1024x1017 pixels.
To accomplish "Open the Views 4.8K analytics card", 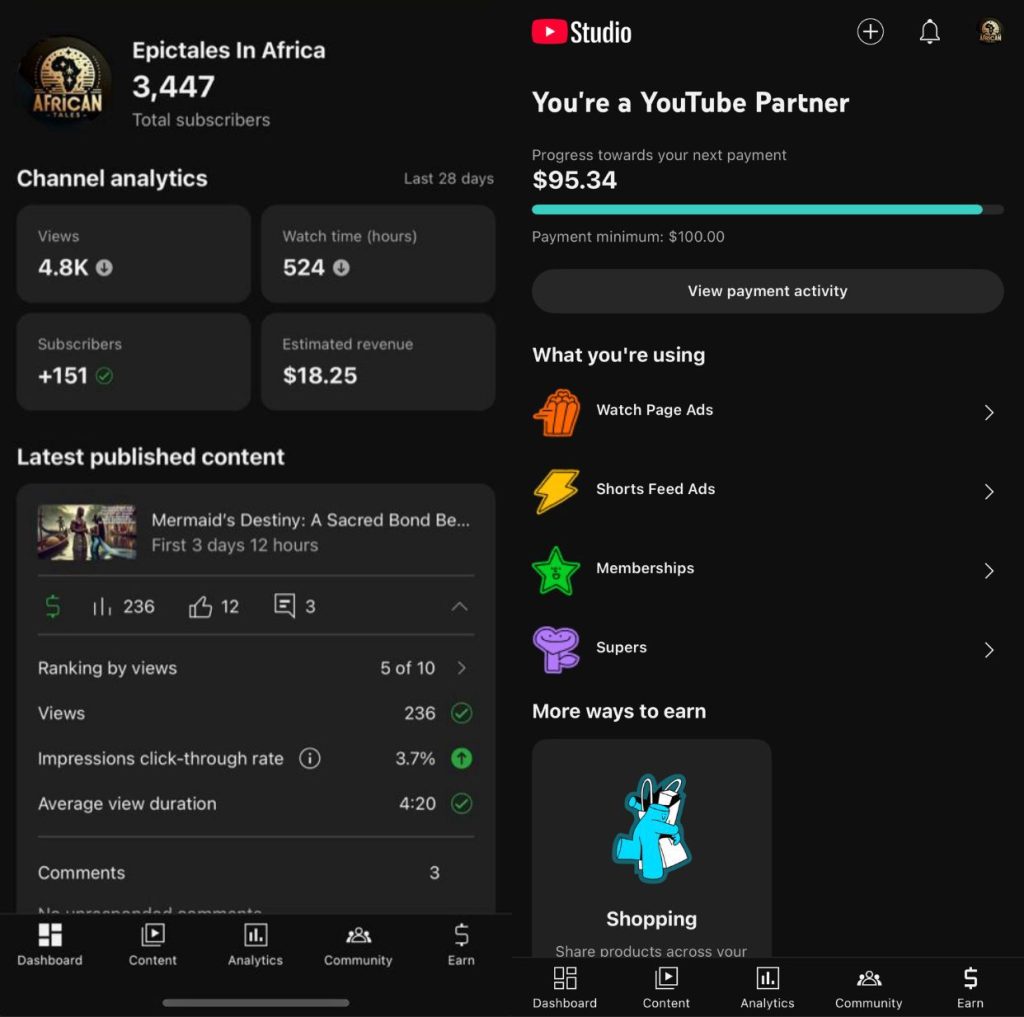I will (x=134, y=253).
